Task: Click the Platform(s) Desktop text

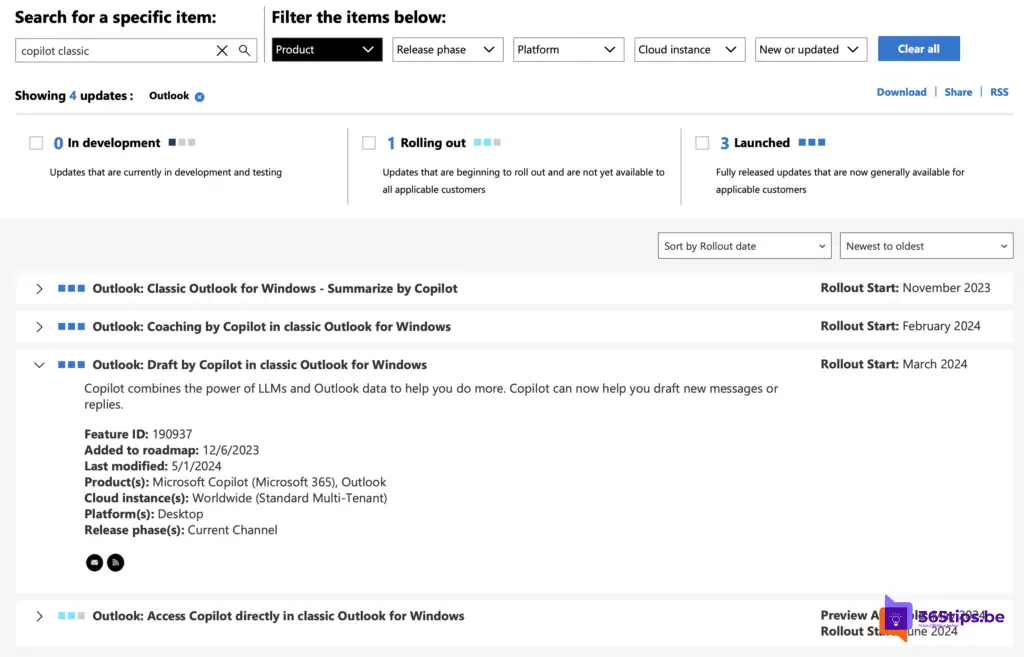Action: point(144,514)
